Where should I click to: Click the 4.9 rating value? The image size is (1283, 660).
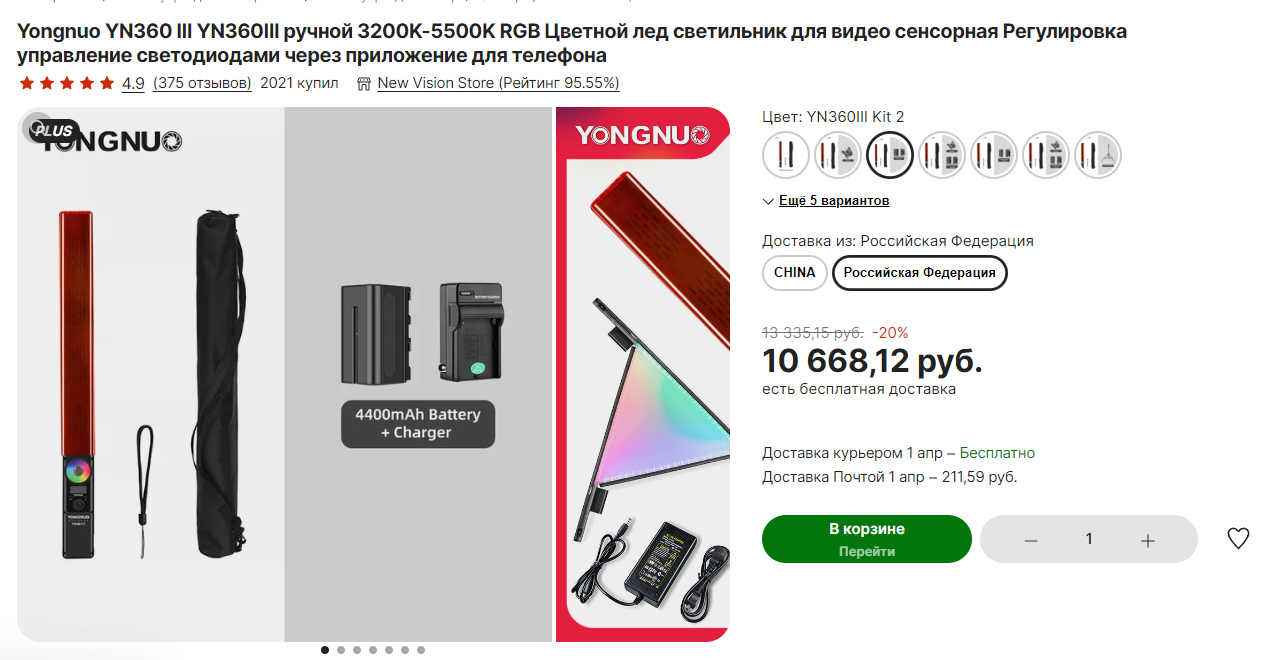click(x=133, y=83)
